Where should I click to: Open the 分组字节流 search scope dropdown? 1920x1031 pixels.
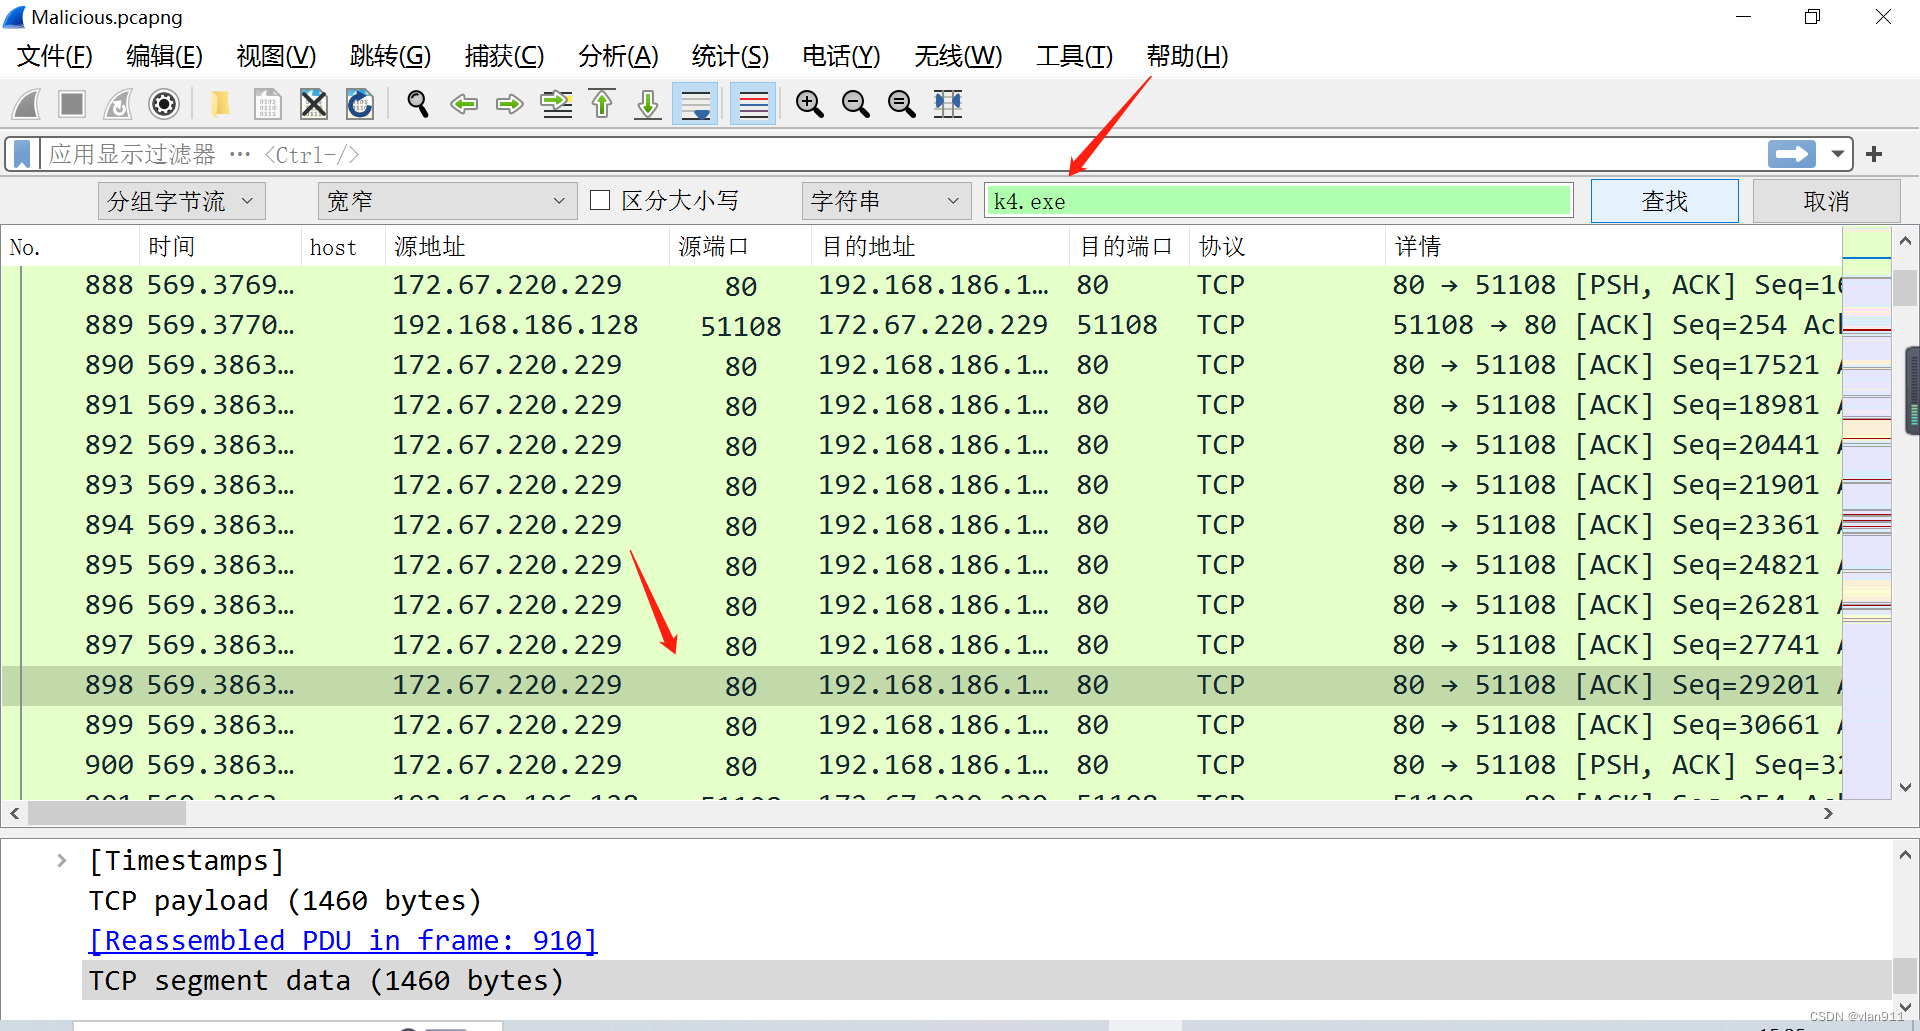(x=181, y=201)
